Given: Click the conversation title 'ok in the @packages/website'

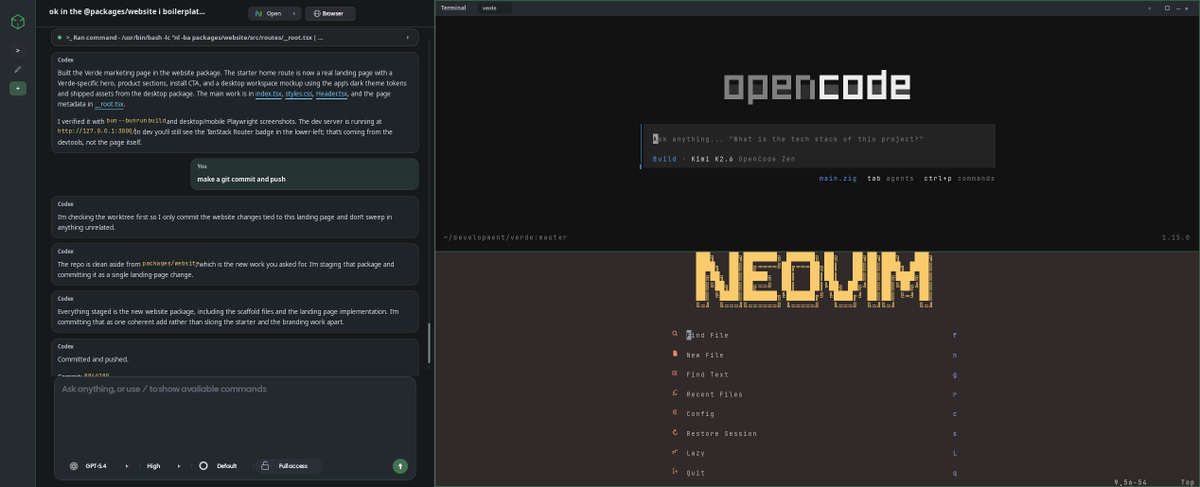Looking at the screenshot, I should coord(127,11).
